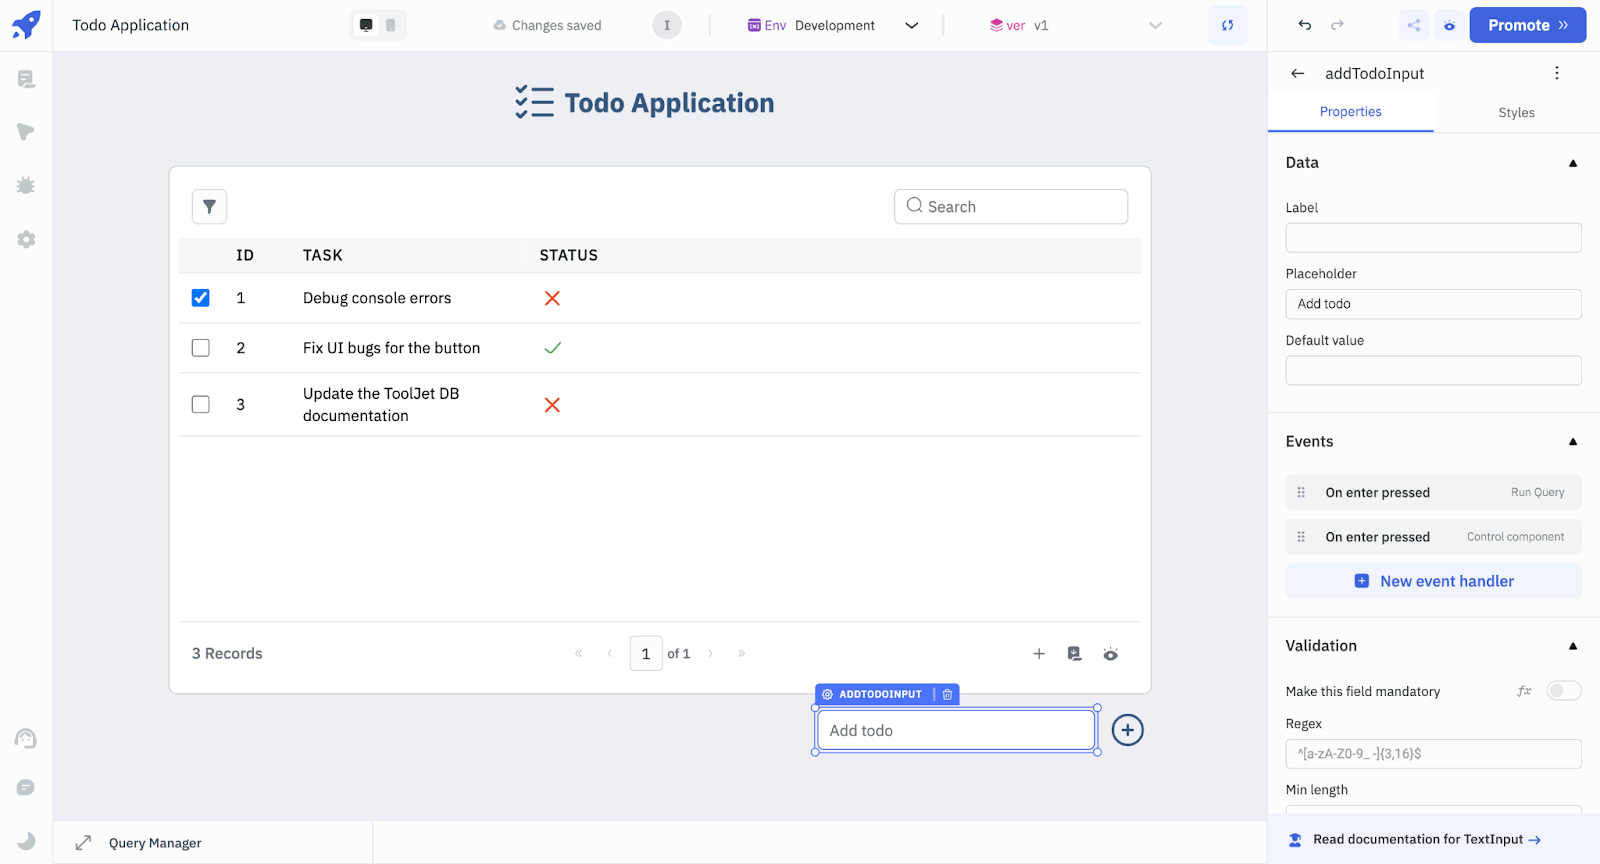This screenshot has width=1600, height=864.
Task: Open the support headset icon
Action: tap(26, 739)
